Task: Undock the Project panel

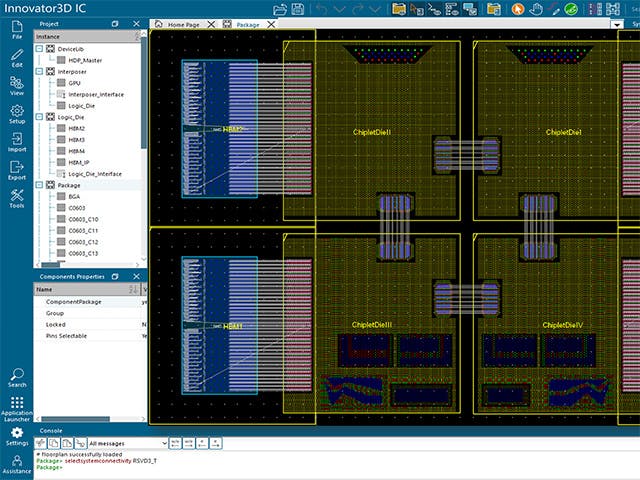Action: (x=115, y=24)
